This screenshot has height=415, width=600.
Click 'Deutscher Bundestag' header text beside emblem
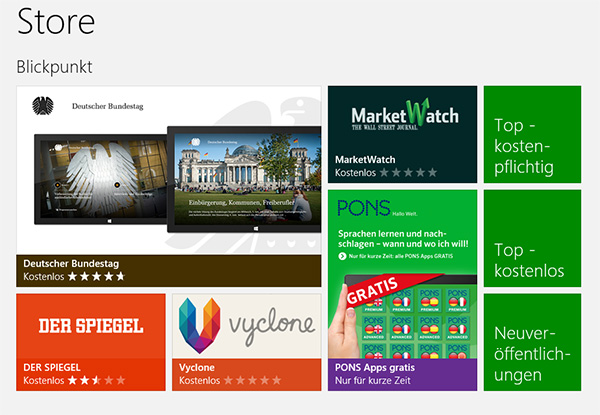pos(108,106)
